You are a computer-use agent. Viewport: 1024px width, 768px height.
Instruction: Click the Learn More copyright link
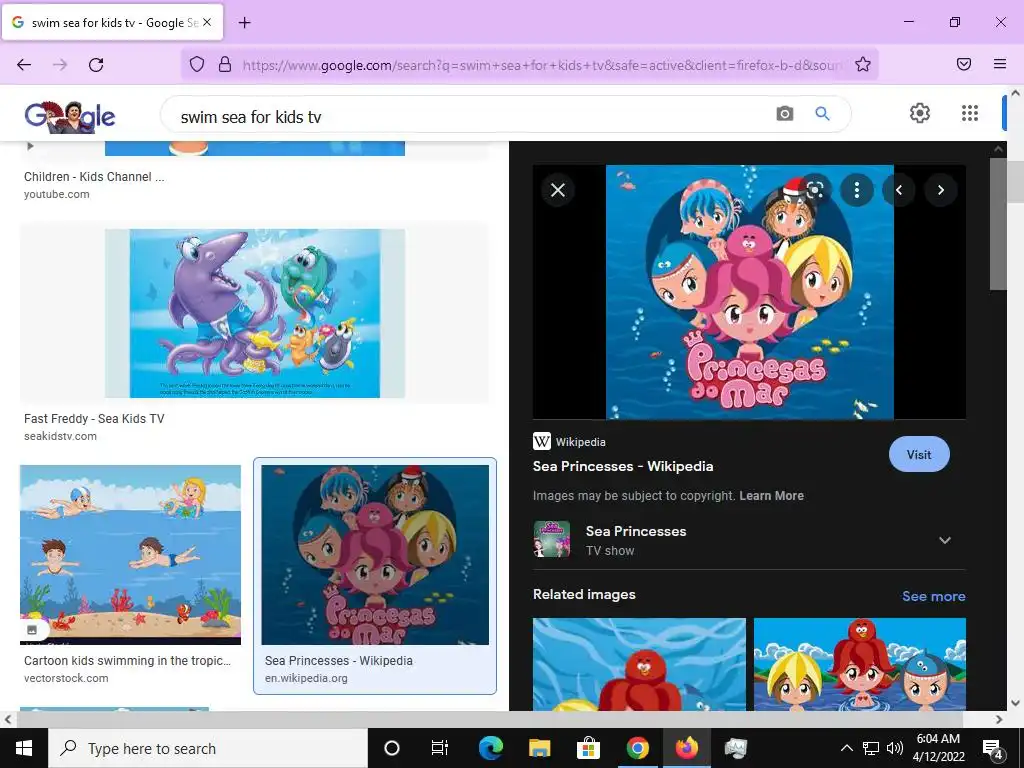771,496
